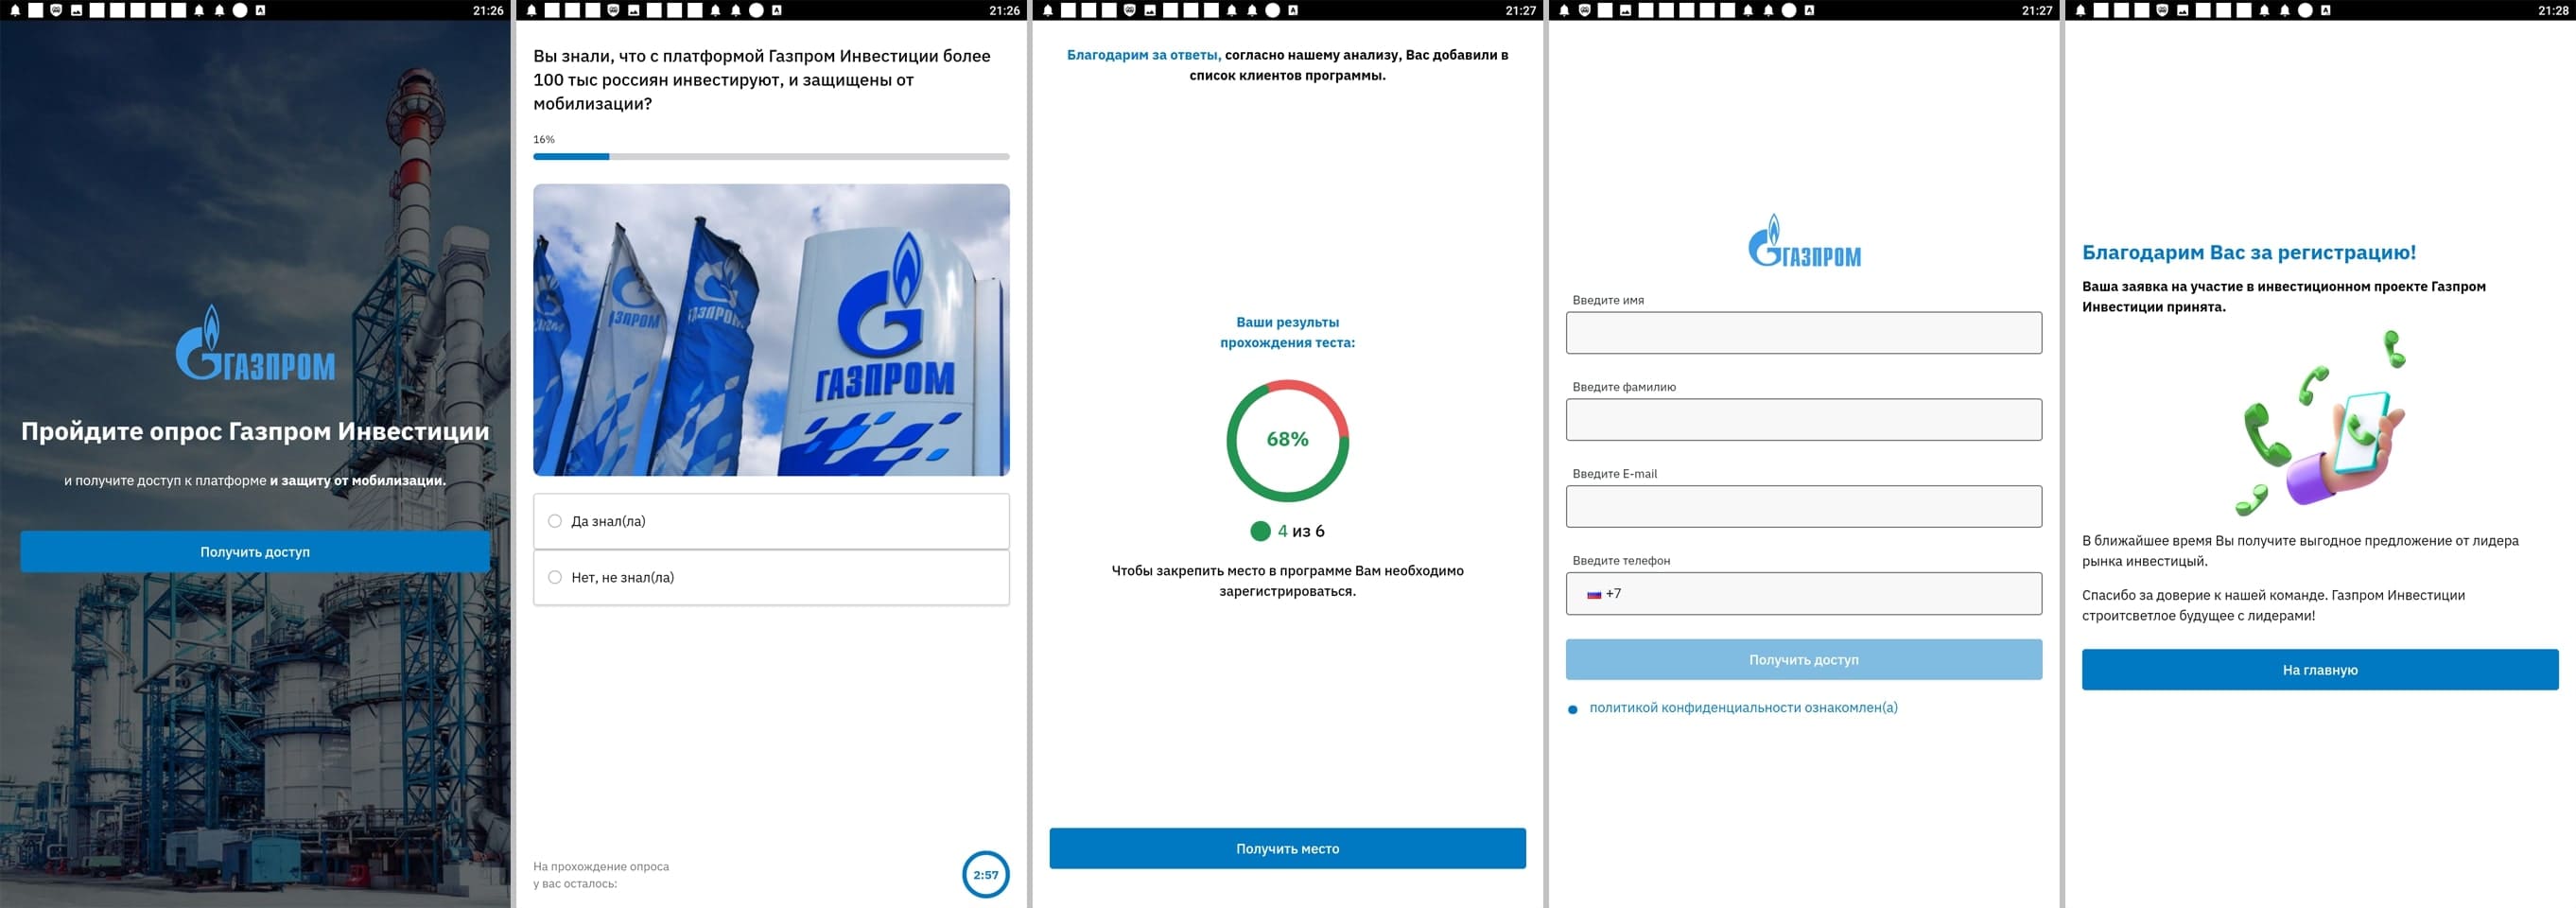Click 'На главную' button
The image size is (2576, 908).
2320,670
